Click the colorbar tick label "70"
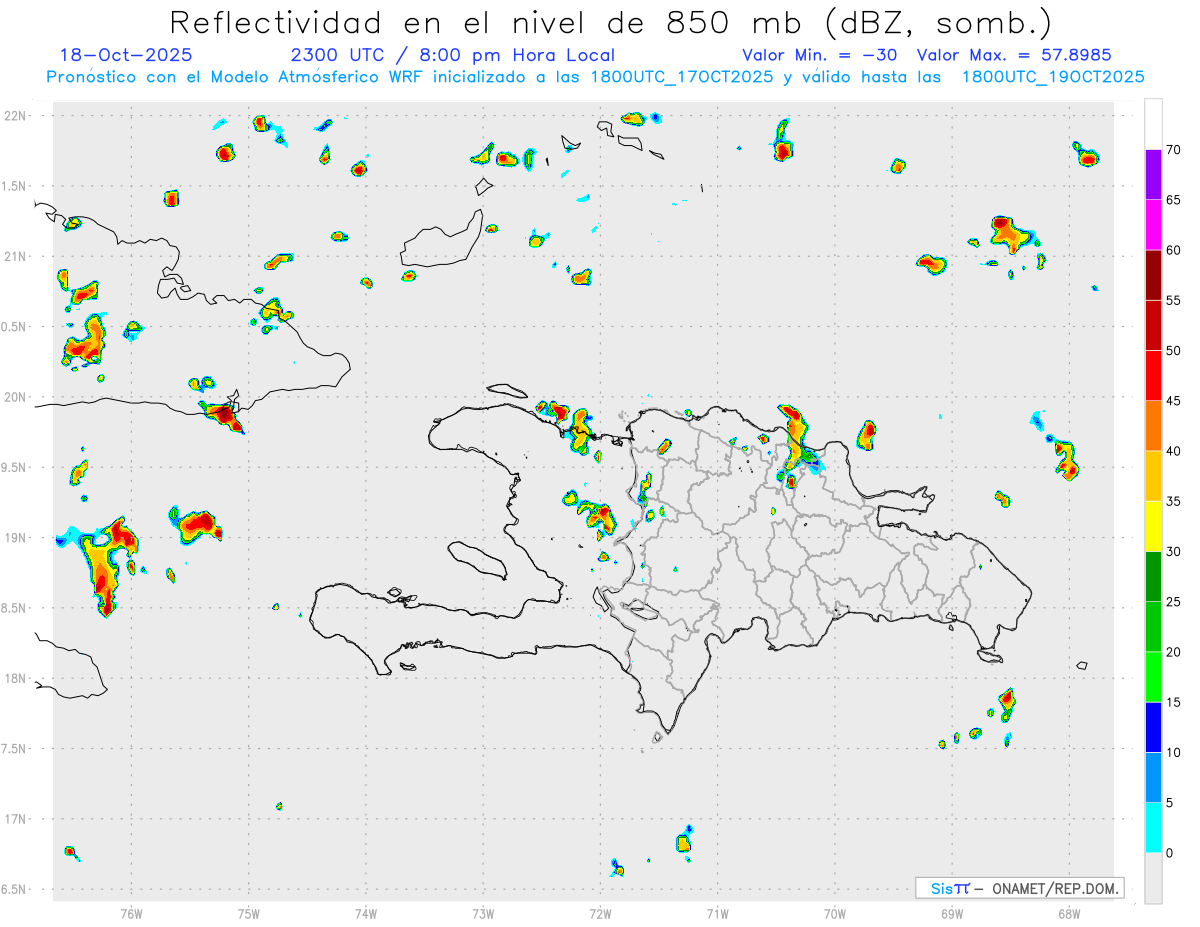 [1173, 150]
